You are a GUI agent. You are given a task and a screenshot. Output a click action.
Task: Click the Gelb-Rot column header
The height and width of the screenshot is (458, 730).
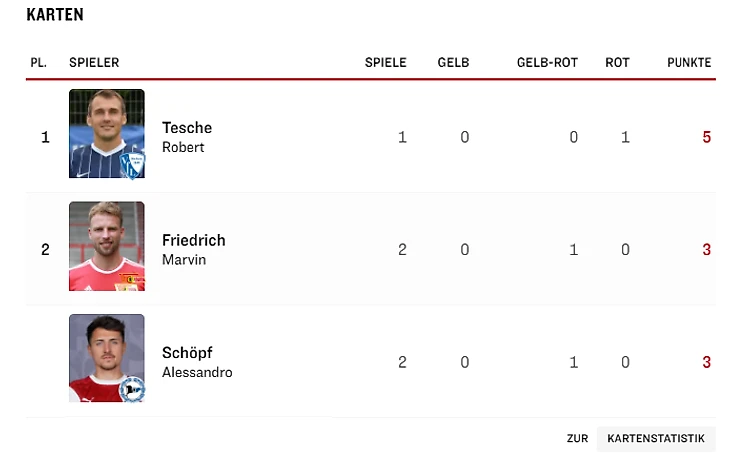point(547,62)
